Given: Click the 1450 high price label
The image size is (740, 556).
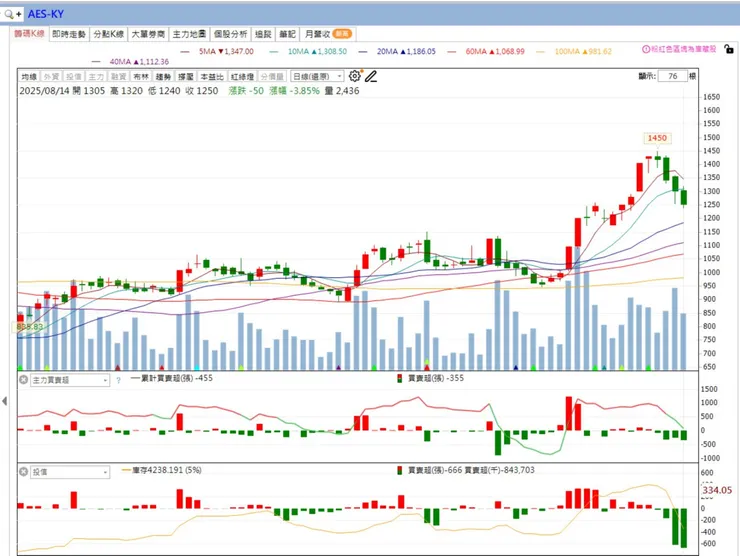Looking at the screenshot, I should point(657,138).
